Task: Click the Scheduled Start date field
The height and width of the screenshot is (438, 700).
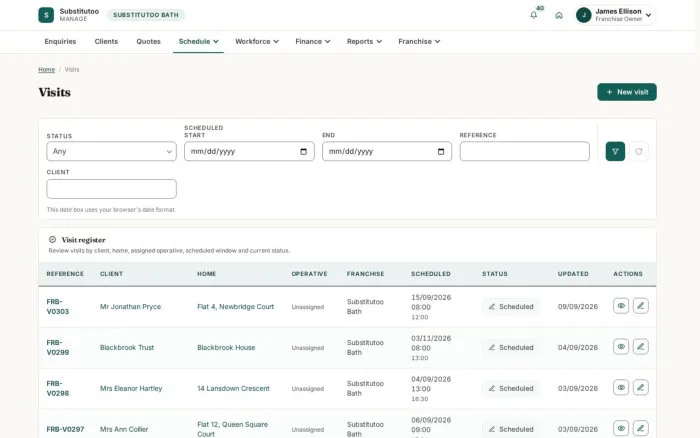Action: pyautogui.click(x=249, y=151)
